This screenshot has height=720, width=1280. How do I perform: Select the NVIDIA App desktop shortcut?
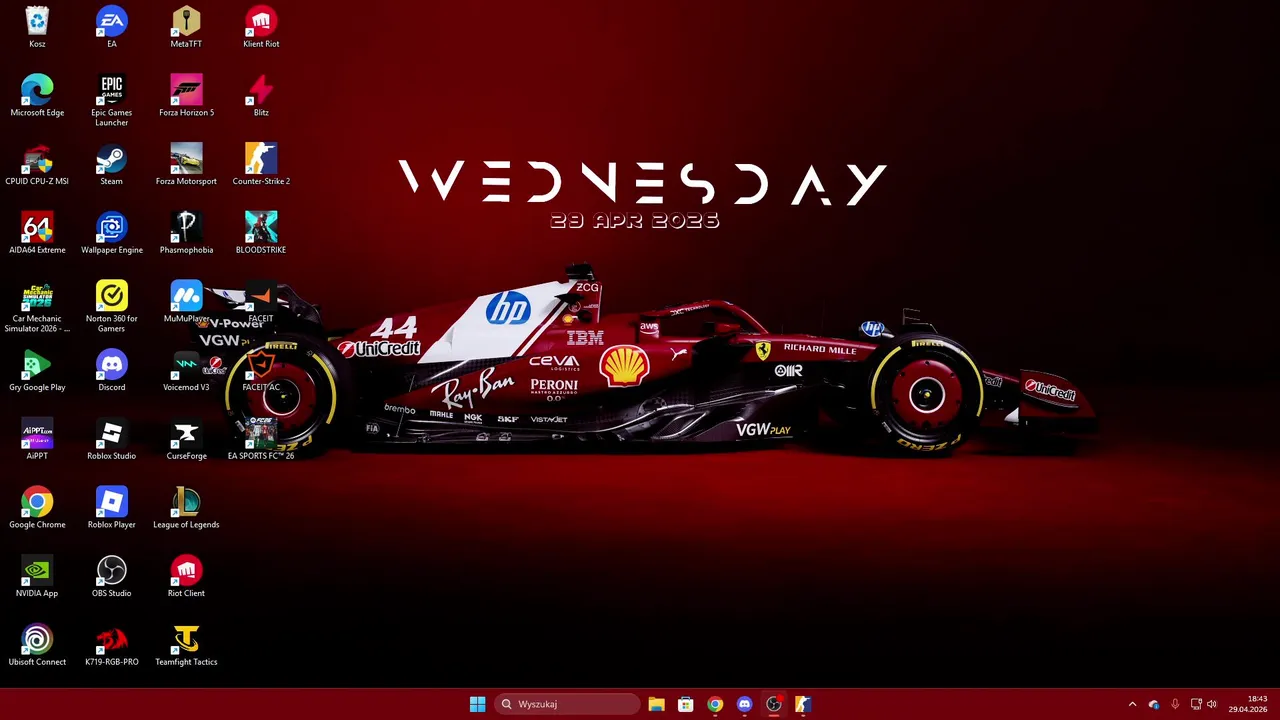37,577
